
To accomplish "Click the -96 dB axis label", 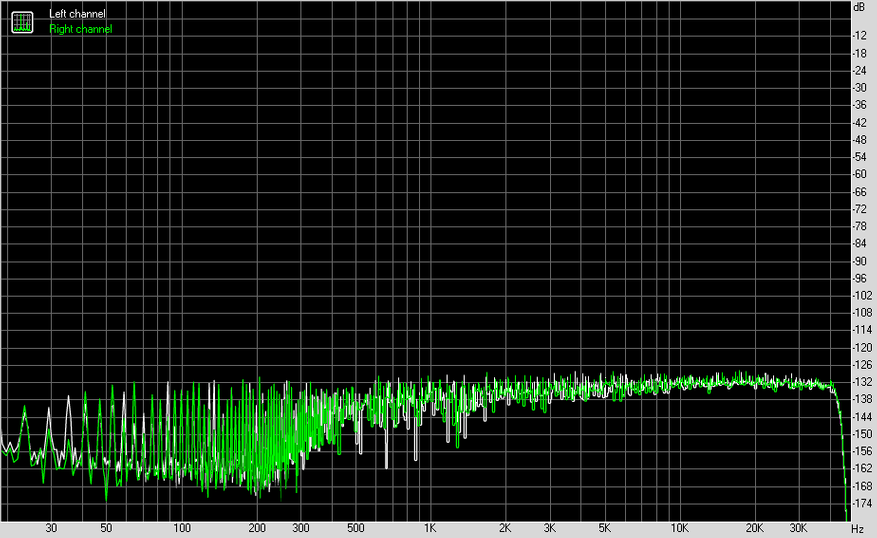I will [x=859, y=279].
